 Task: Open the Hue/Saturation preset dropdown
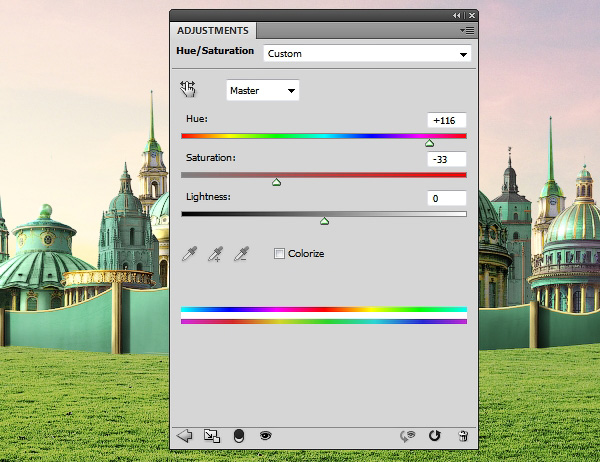(x=367, y=54)
